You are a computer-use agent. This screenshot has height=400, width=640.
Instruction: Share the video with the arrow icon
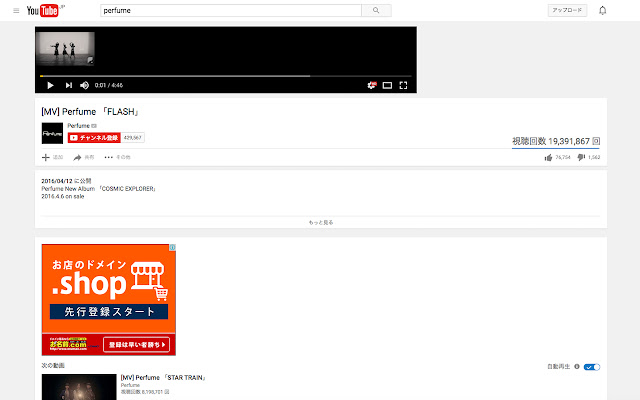(x=77, y=158)
